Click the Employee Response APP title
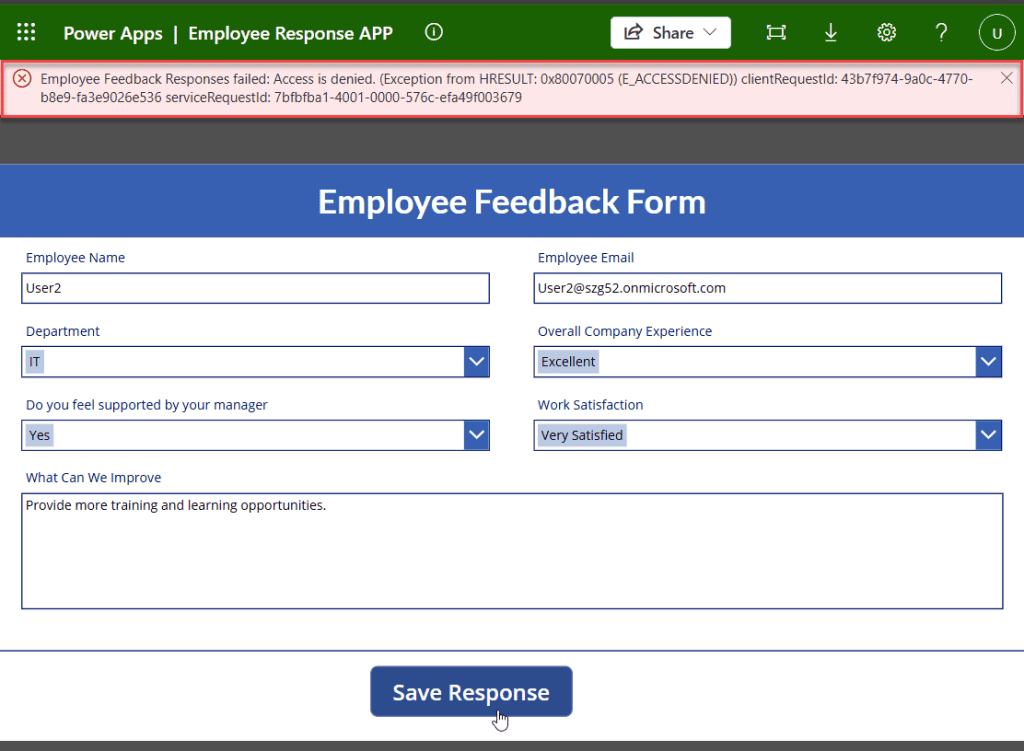 (x=290, y=33)
